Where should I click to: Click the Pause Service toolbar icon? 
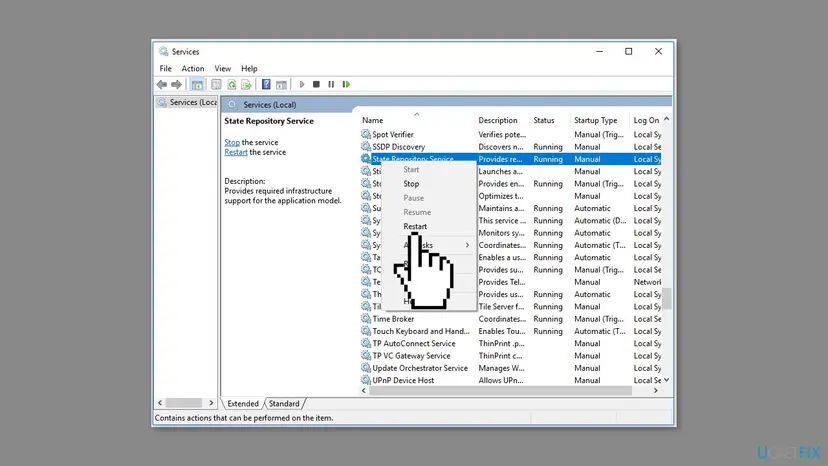pyautogui.click(x=331, y=85)
